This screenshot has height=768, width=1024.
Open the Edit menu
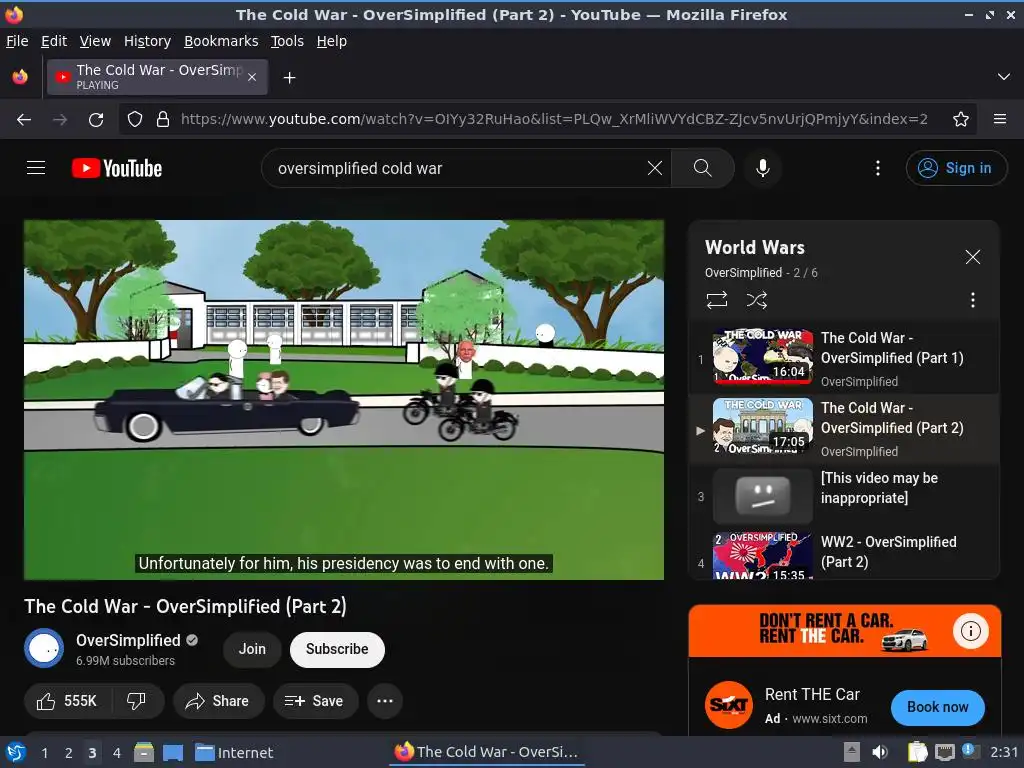tap(54, 41)
